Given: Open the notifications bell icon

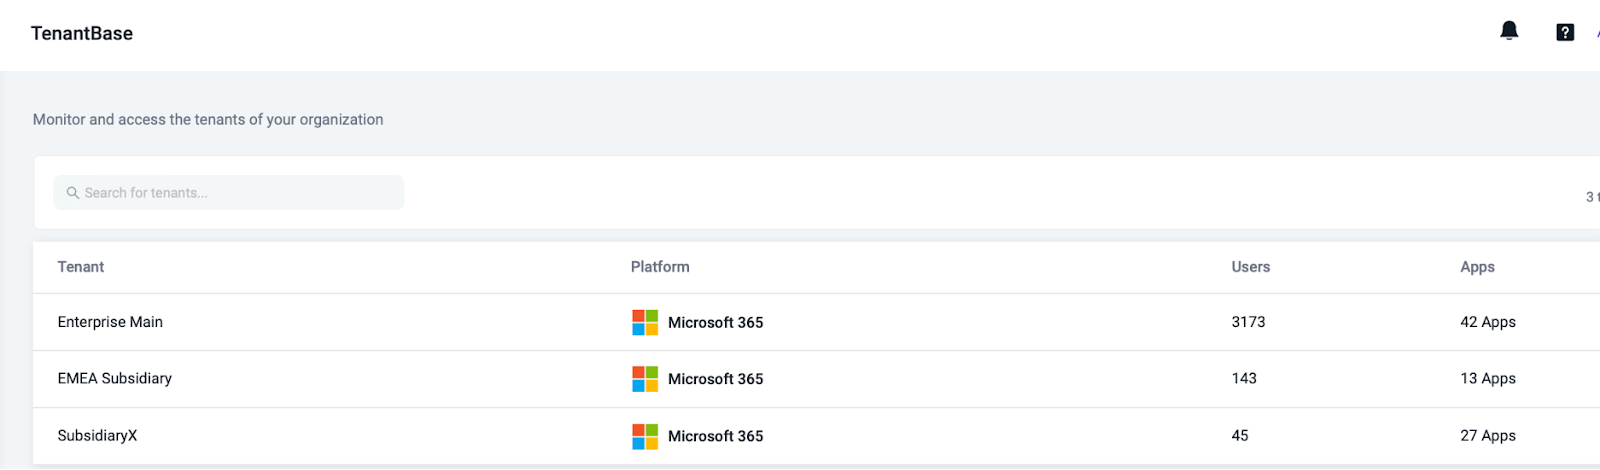Looking at the screenshot, I should (1509, 31).
